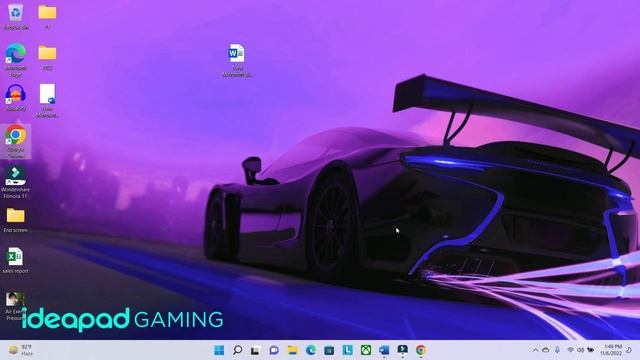This screenshot has height=360, width=640.
Task: Expand hidden system tray icons chevron
Action: tap(535, 350)
